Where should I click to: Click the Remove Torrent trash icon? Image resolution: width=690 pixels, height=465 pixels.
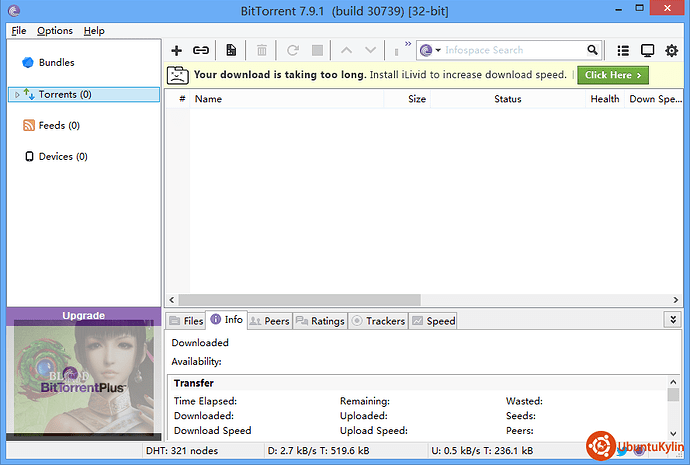[x=262, y=51]
